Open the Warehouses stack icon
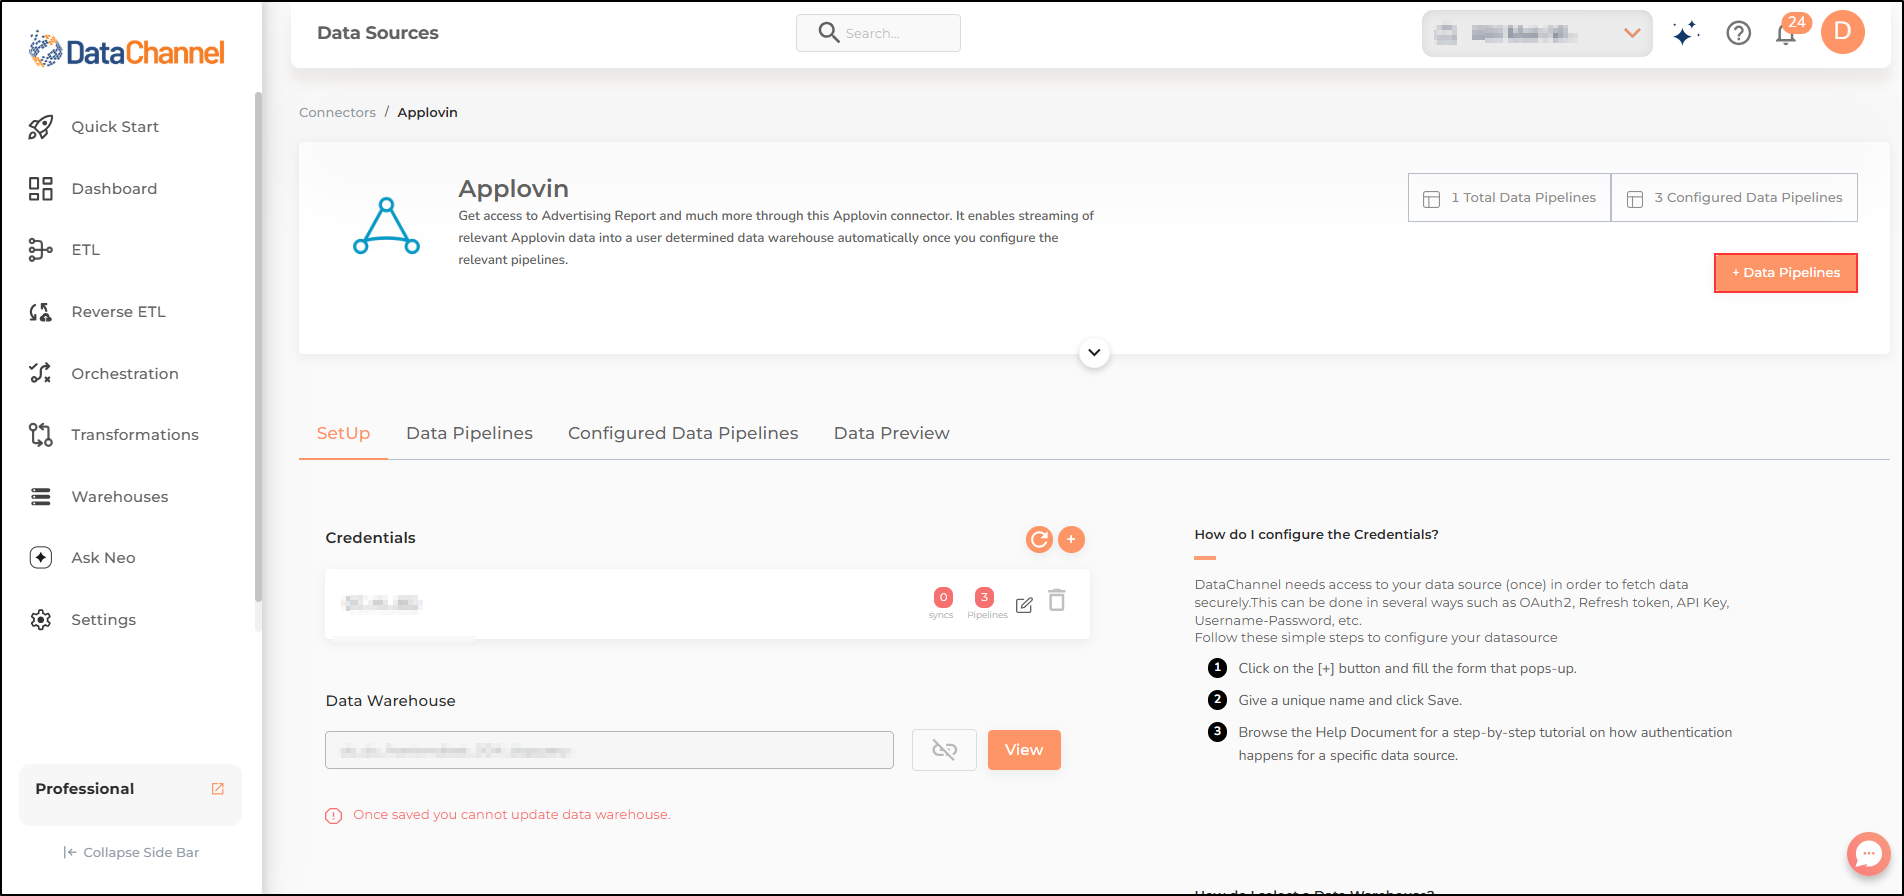 40,497
